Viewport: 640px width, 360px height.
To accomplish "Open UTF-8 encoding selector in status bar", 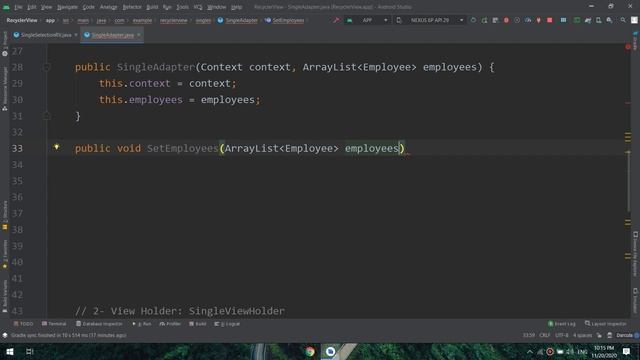I will pyautogui.click(x=562, y=335).
